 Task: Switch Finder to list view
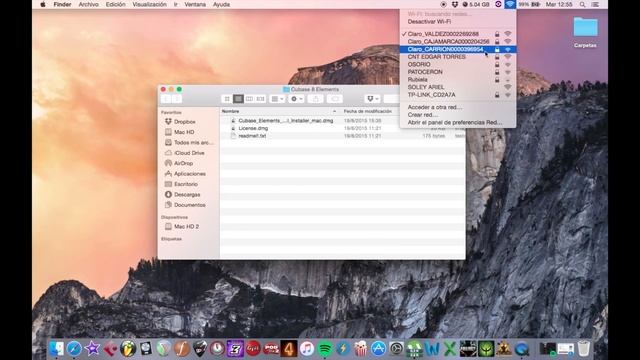[x=238, y=99]
